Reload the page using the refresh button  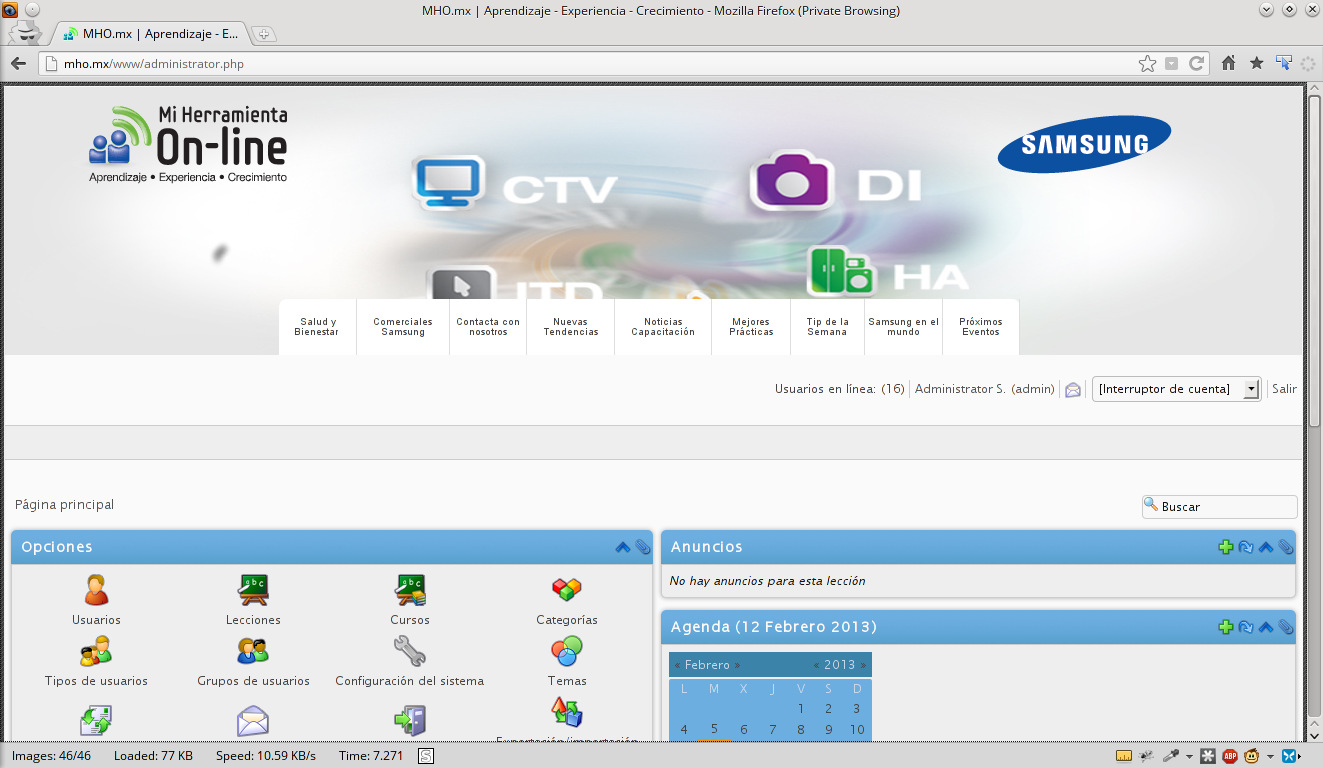click(x=1197, y=63)
